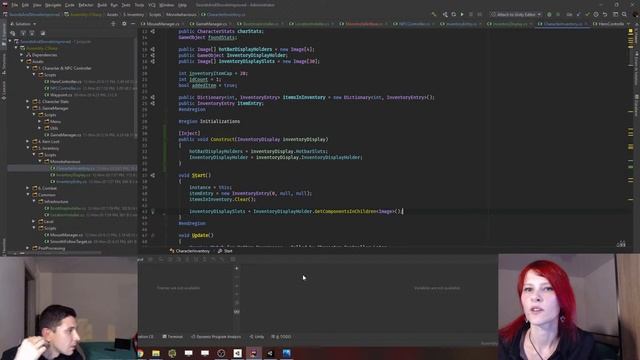Expand the 6. Combat folder

point(28,188)
